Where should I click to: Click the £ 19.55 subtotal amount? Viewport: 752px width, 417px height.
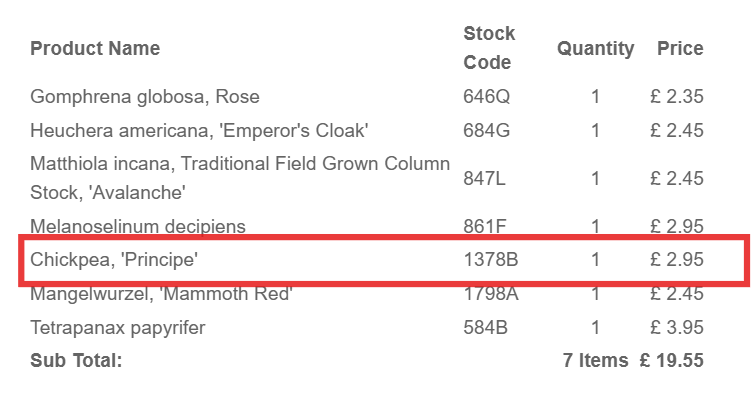pos(672,360)
